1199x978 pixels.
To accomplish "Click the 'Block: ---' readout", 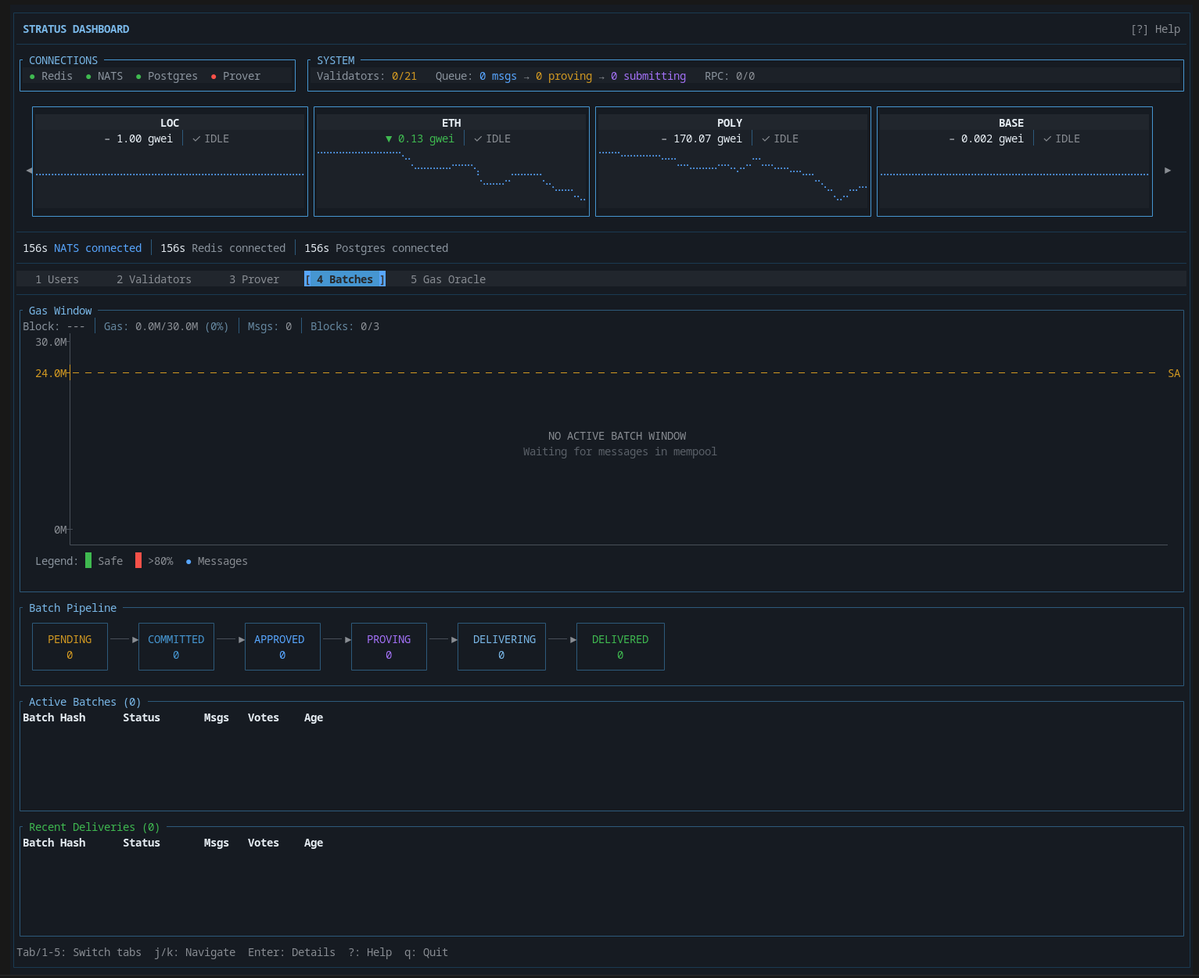I will [x=54, y=326].
